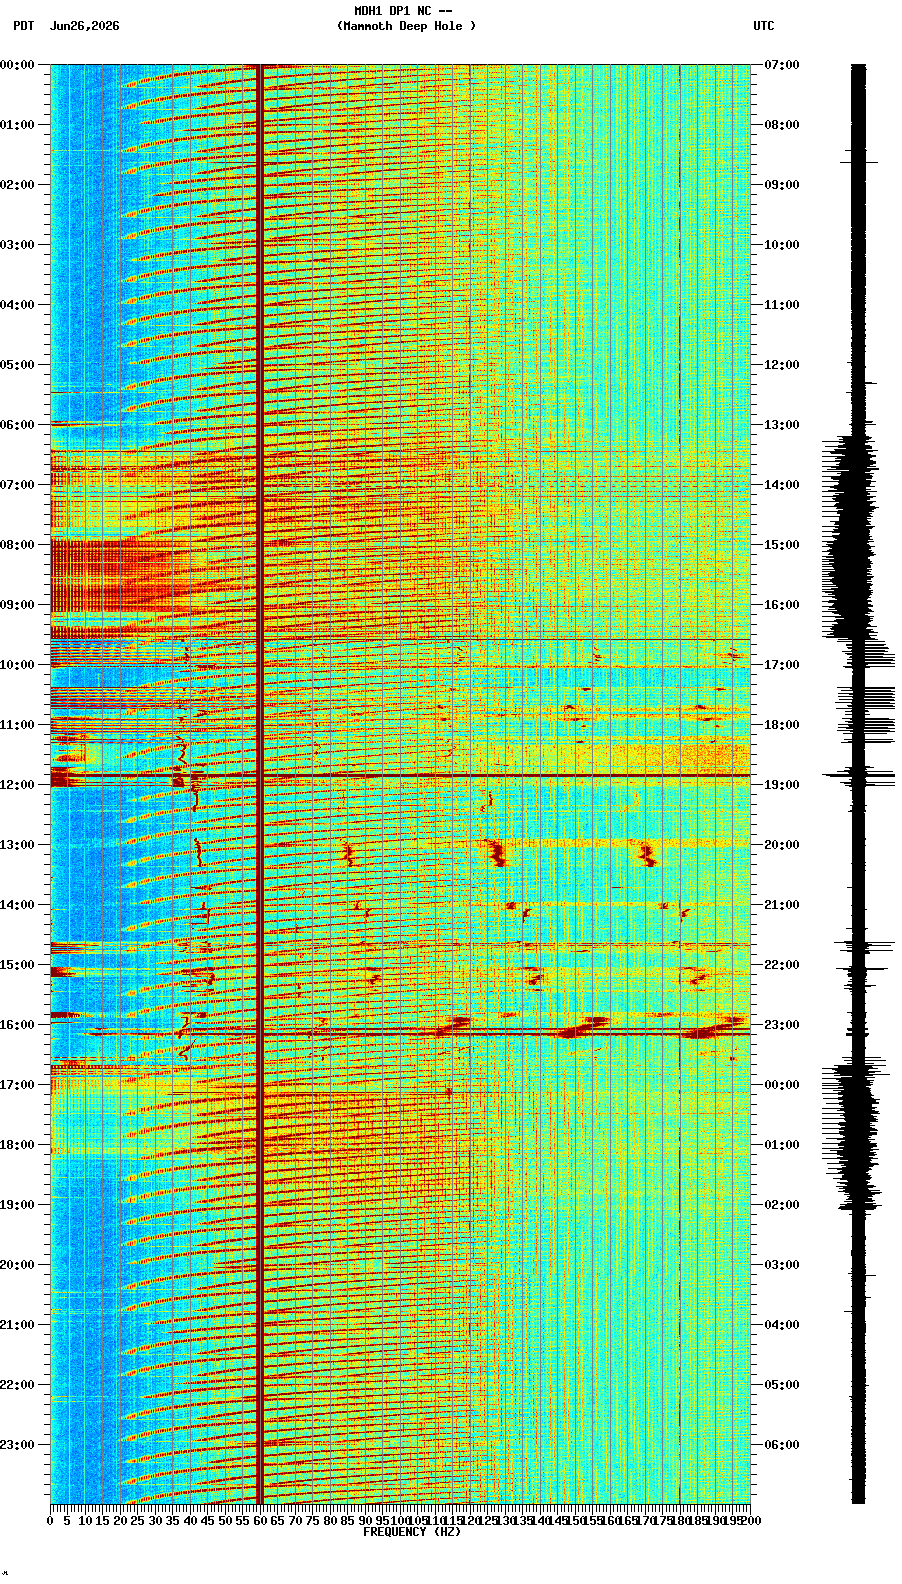This screenshot has width=902, height=1584.
Task: Click the 06:00 PDT time label
Action: 17,425
